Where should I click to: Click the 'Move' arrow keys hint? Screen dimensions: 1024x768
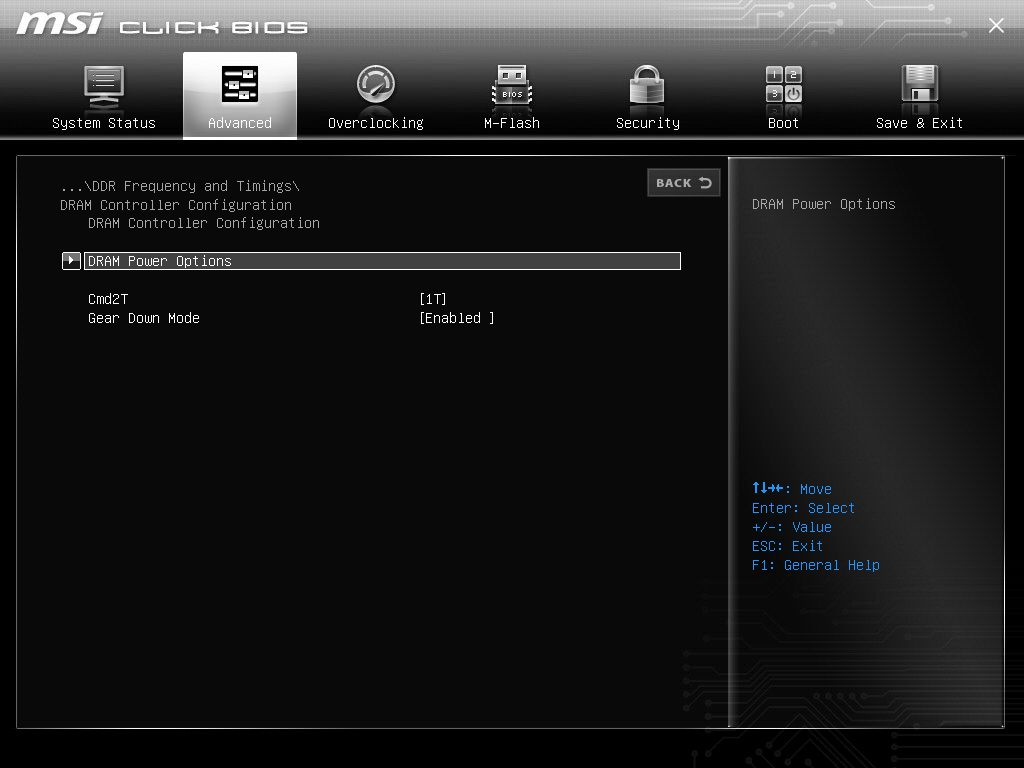pyautogui.click(x=792, y=488)
